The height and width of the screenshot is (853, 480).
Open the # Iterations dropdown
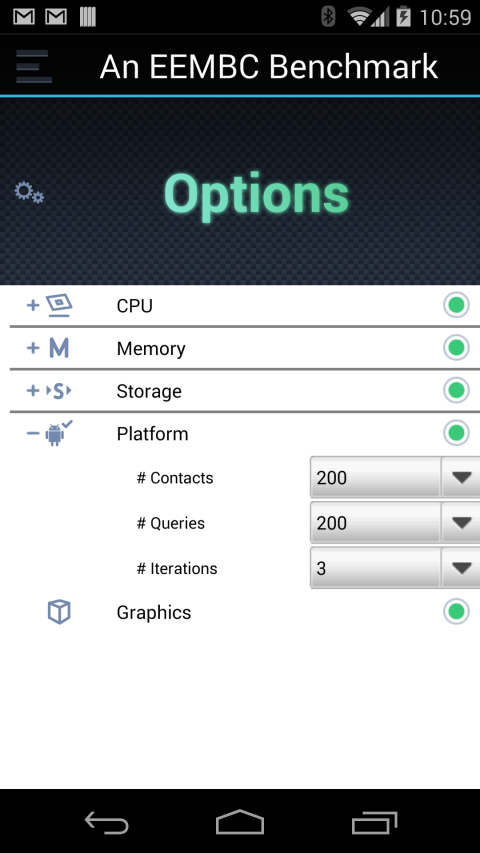[395, 568]
